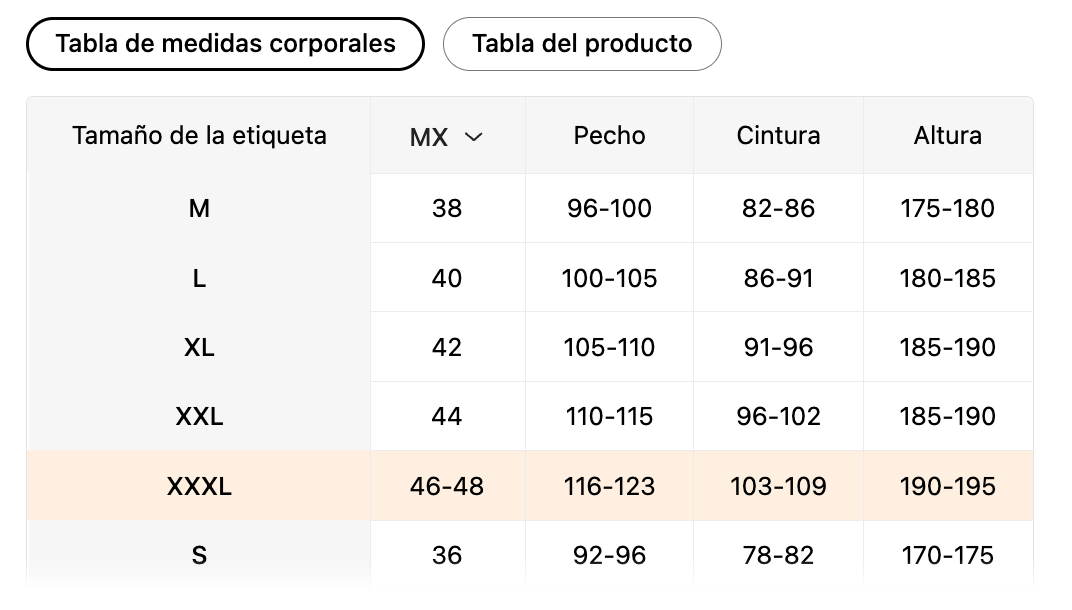Click the 180-185 height value for L

(x=947, y=279)
